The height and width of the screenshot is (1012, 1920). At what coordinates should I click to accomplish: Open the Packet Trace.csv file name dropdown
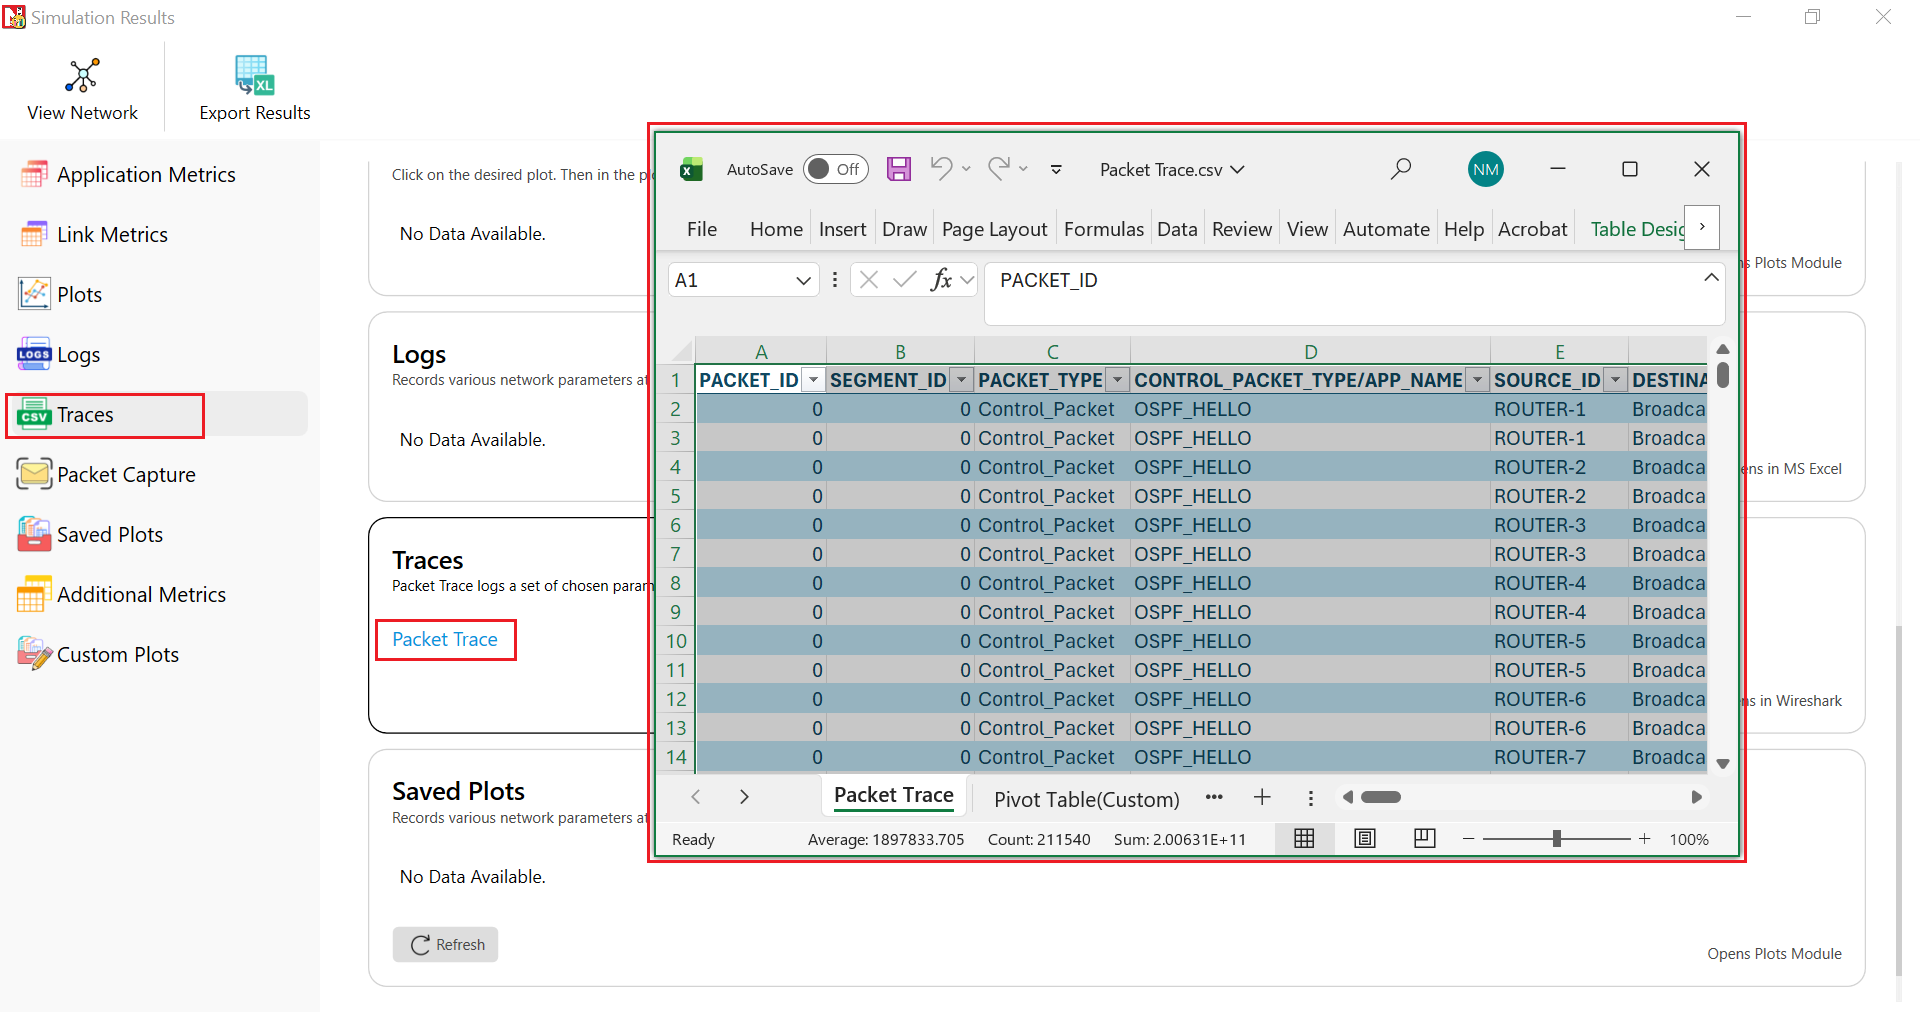click(1238, 170)
